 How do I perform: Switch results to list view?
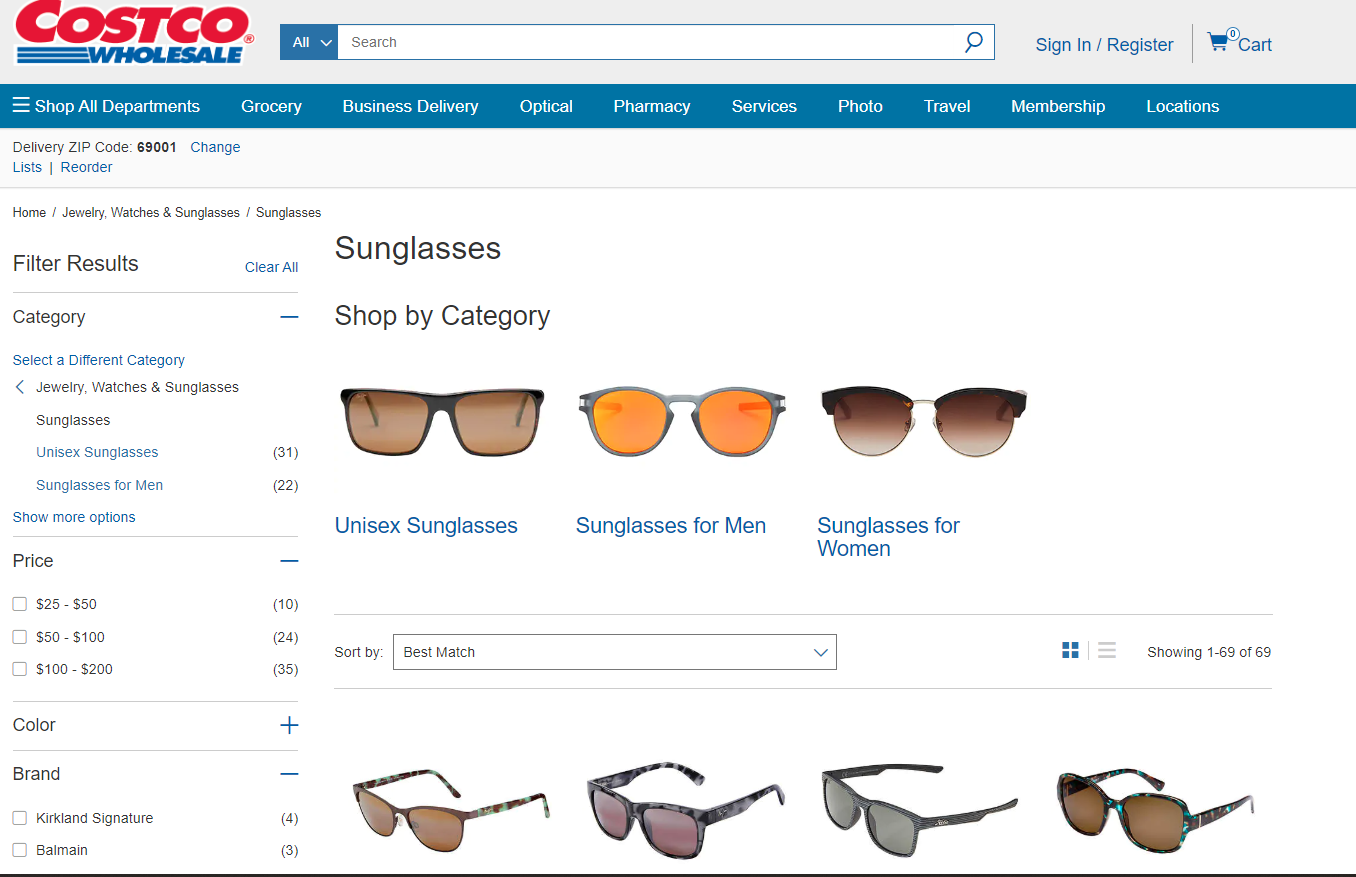[x=1106, y=650]
